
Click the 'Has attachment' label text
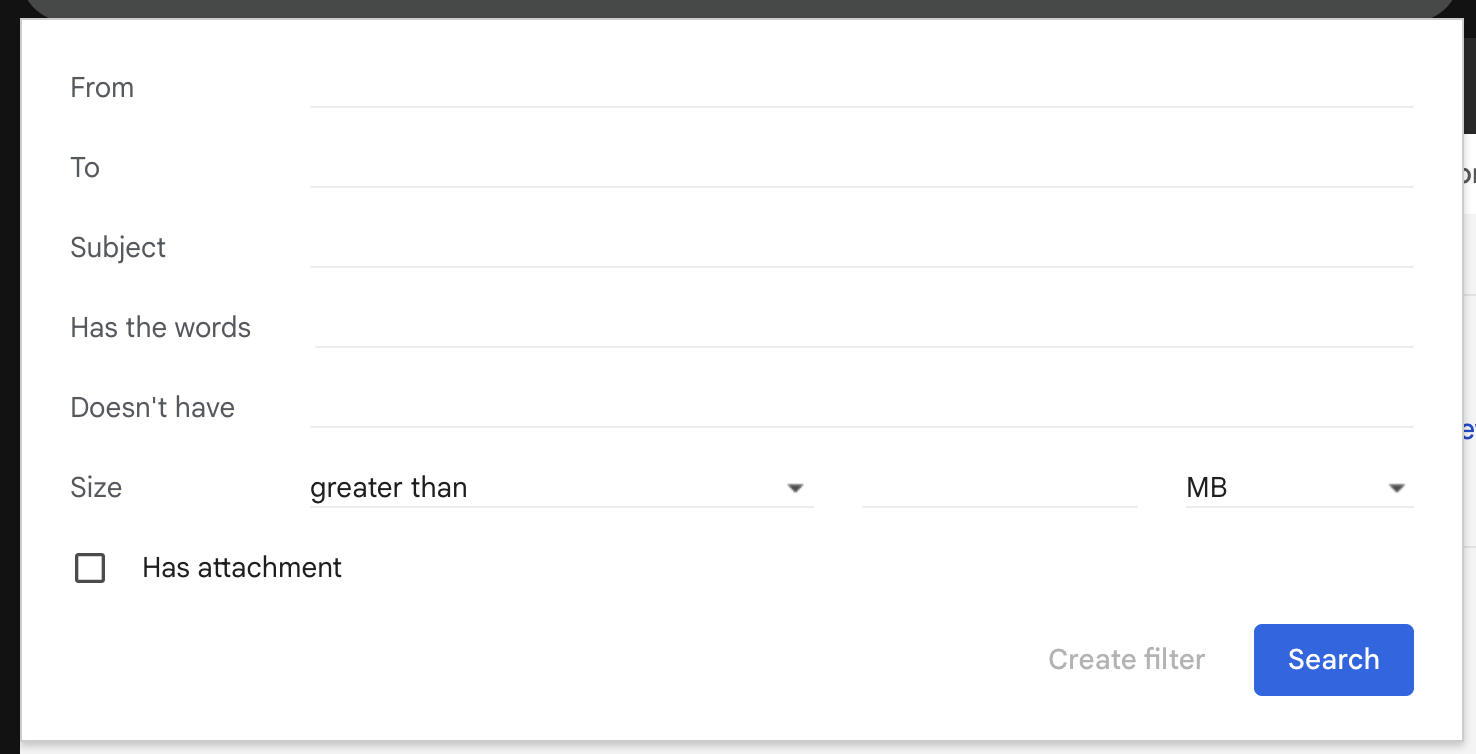tap(242, 568)
